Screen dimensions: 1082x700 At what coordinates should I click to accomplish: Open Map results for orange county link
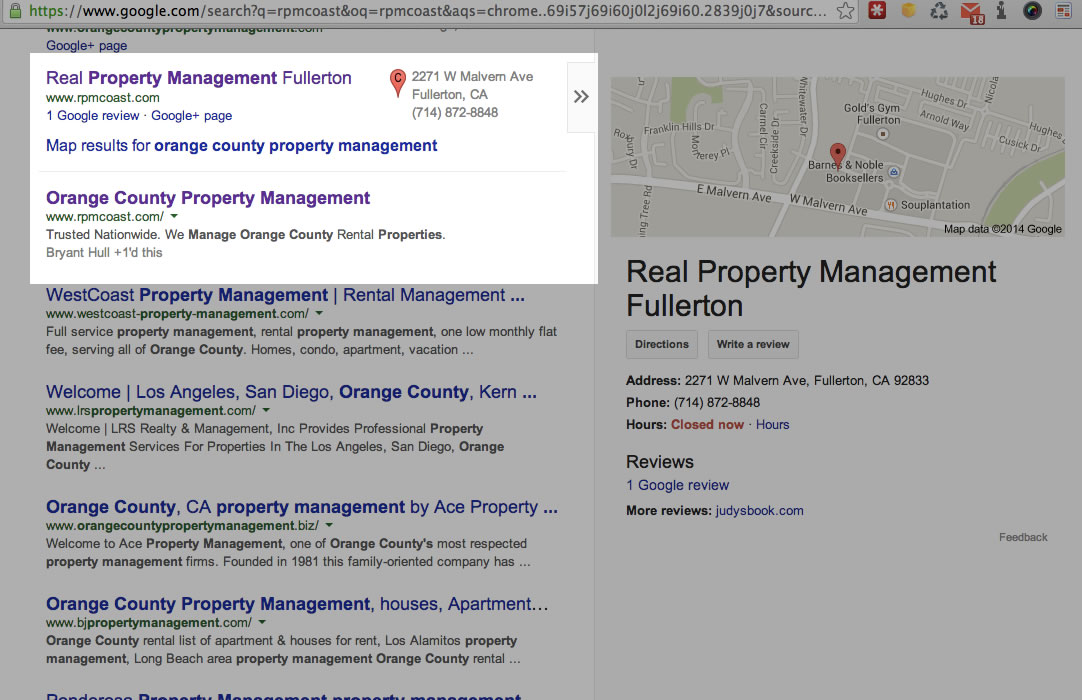[242, 146]
